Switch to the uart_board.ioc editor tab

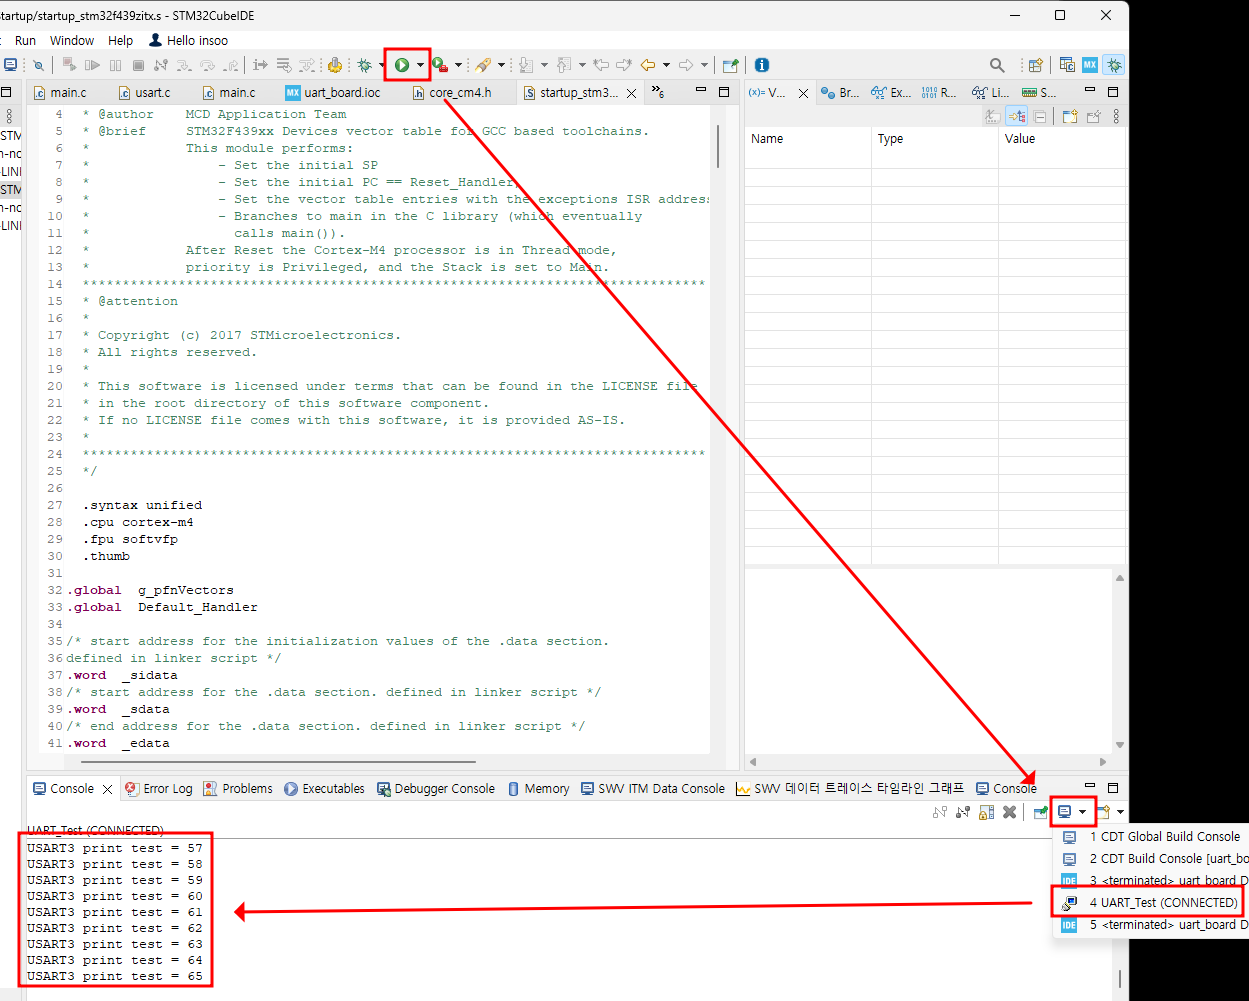(x=333, y=92)
